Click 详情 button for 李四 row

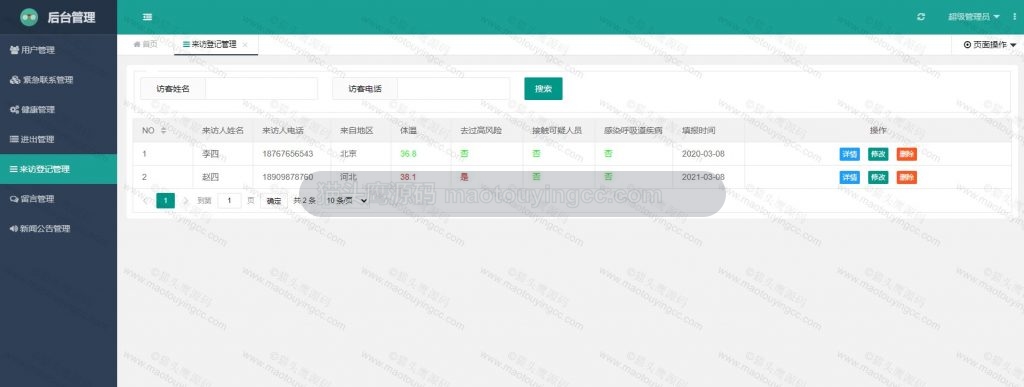[850, 154]
